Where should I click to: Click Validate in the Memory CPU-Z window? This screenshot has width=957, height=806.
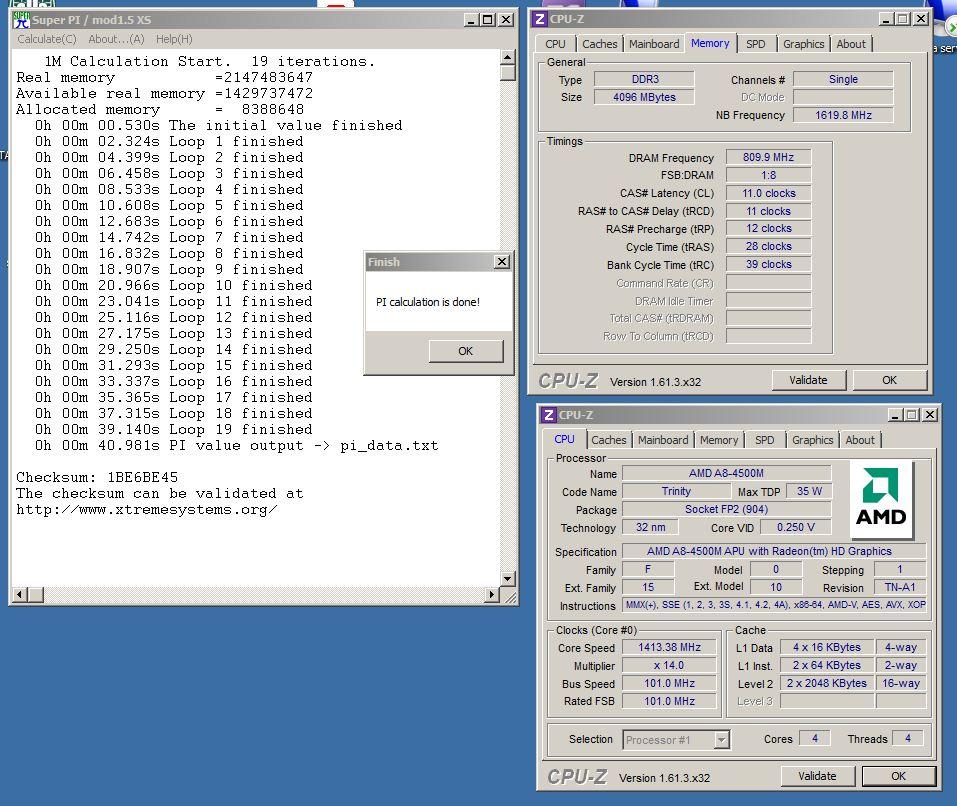point(808,380)
